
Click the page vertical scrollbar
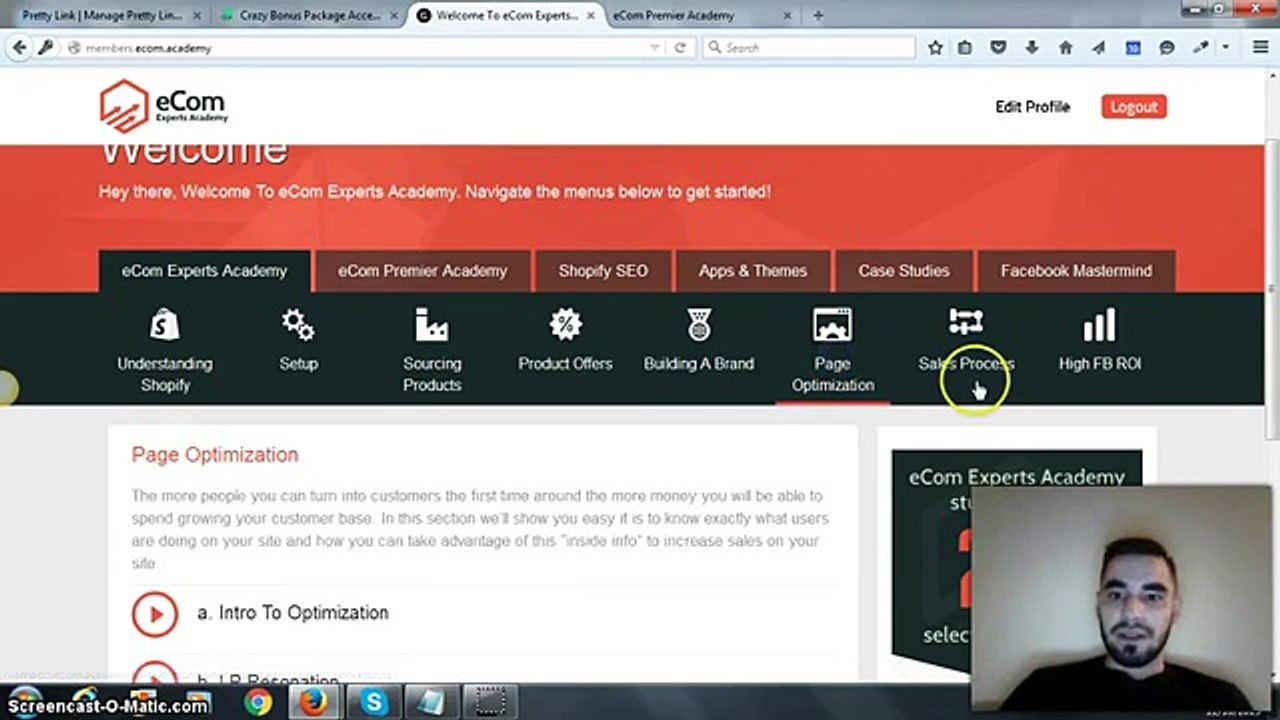click(x=1272, y=290)
